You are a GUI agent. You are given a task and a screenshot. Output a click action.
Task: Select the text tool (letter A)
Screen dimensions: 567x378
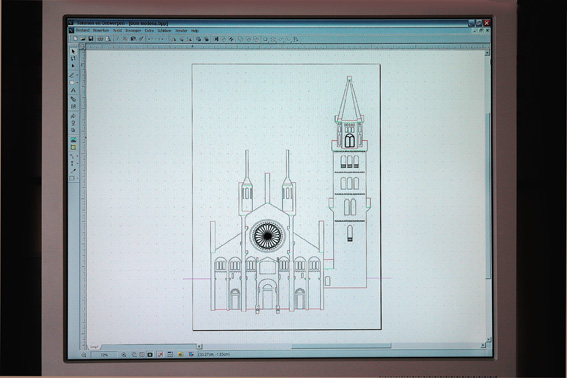point(73,90)
